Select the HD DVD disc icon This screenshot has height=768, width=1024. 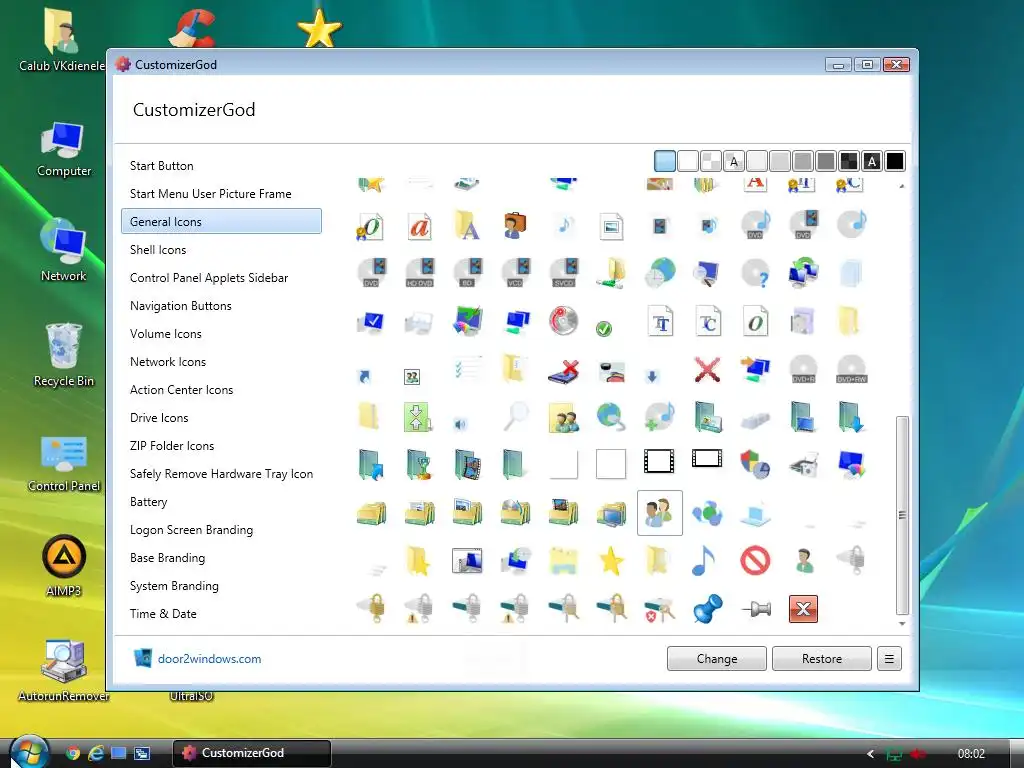419,273
